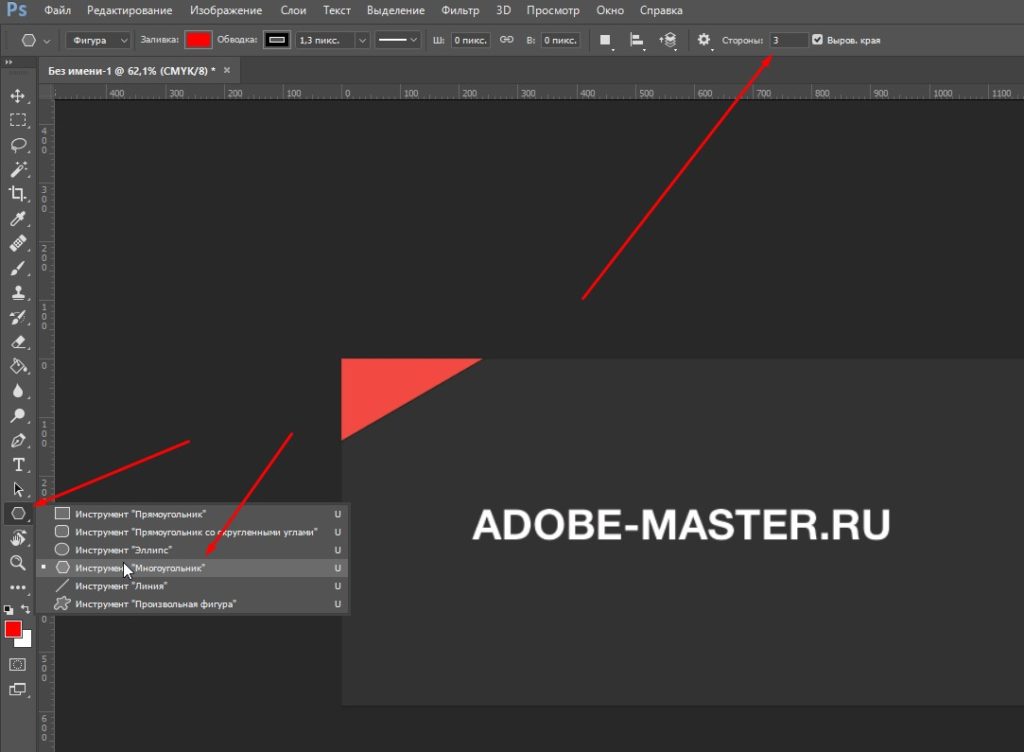This screenshot has width=1024, height=752.
Task: Open path alignment options
Action: [636, 40]
